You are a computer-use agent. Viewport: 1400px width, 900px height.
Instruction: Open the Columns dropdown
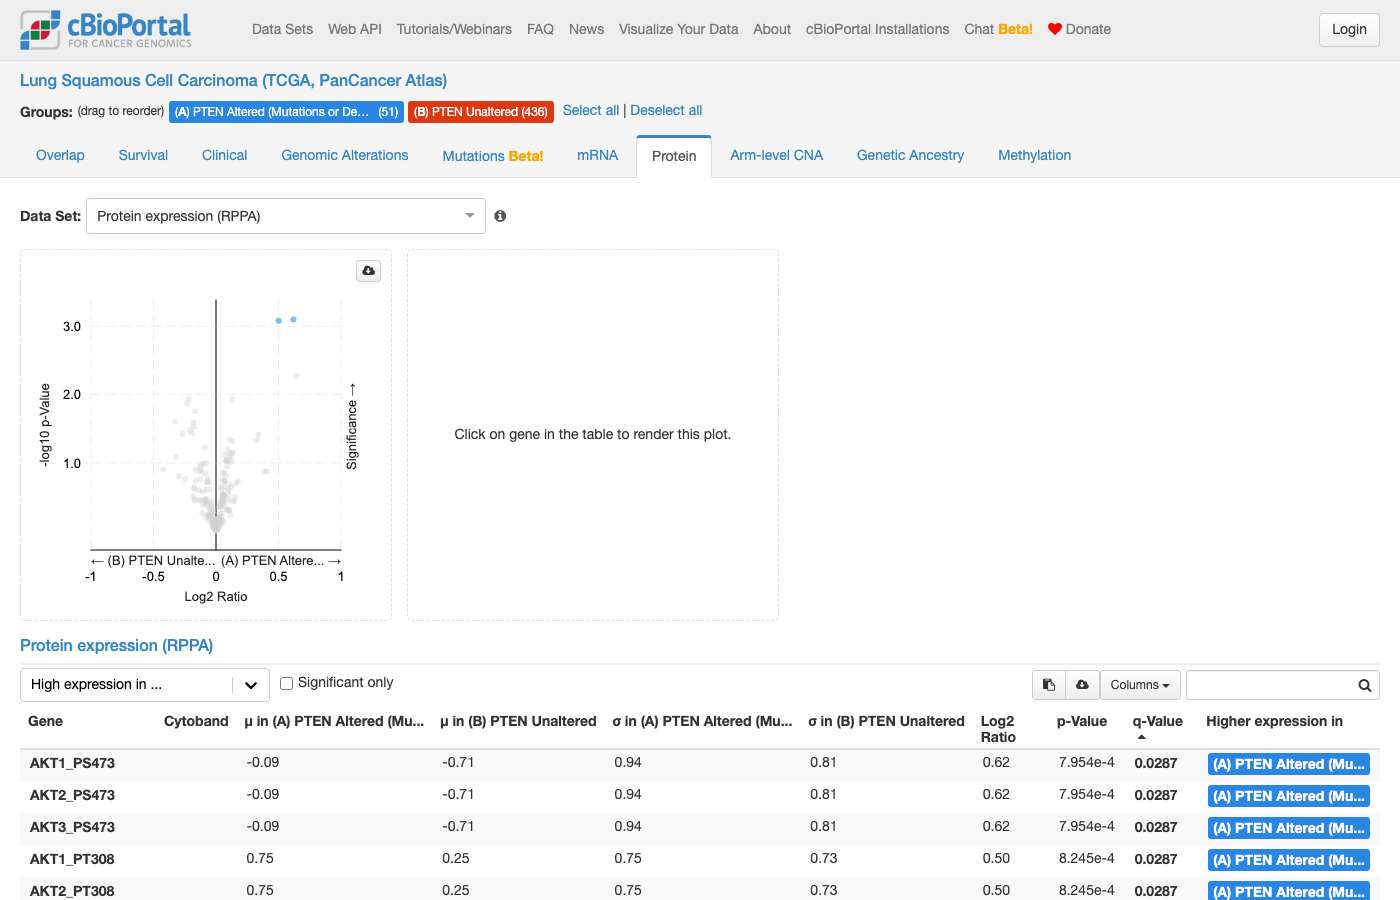pyautogui.click(x=1140, y=685)
